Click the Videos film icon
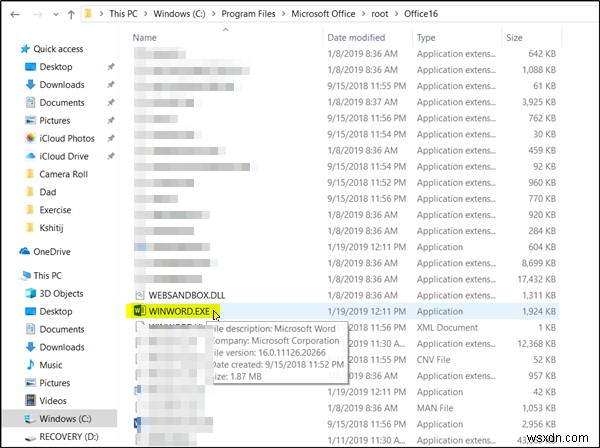This screenshot has height=448, width=600. pos(30,401)
